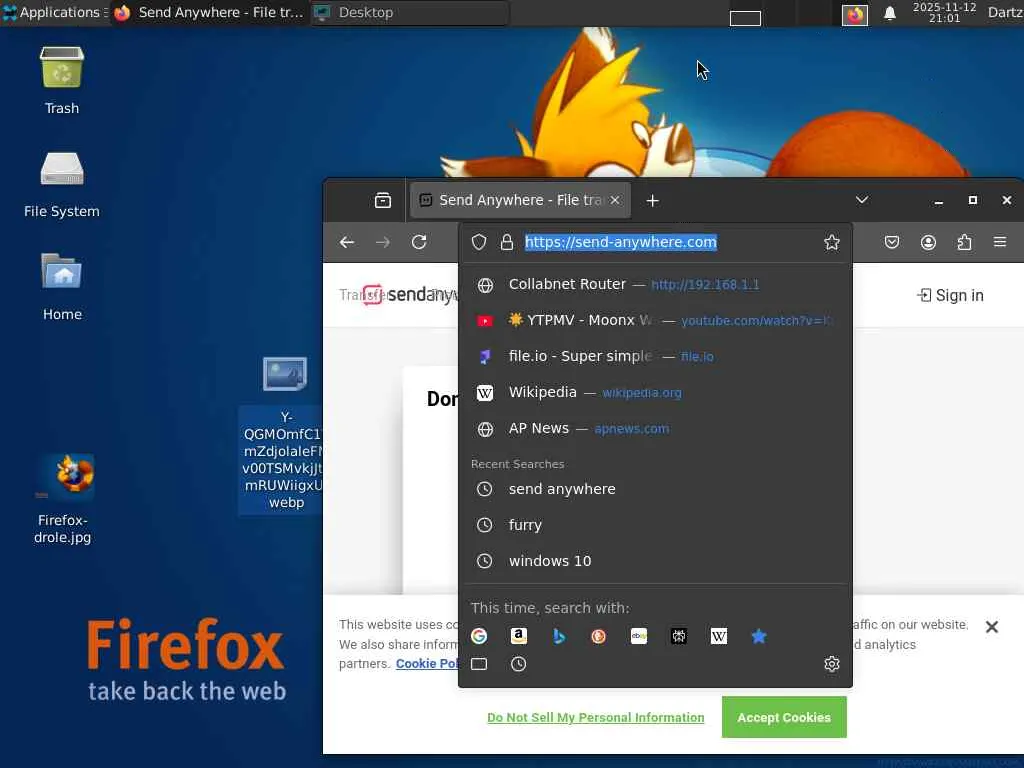This screenshot has width=1024, height=768.
Task: Choose the Collabnet Router suggestion
Action: pyautogui.click(x=655, y=285)
